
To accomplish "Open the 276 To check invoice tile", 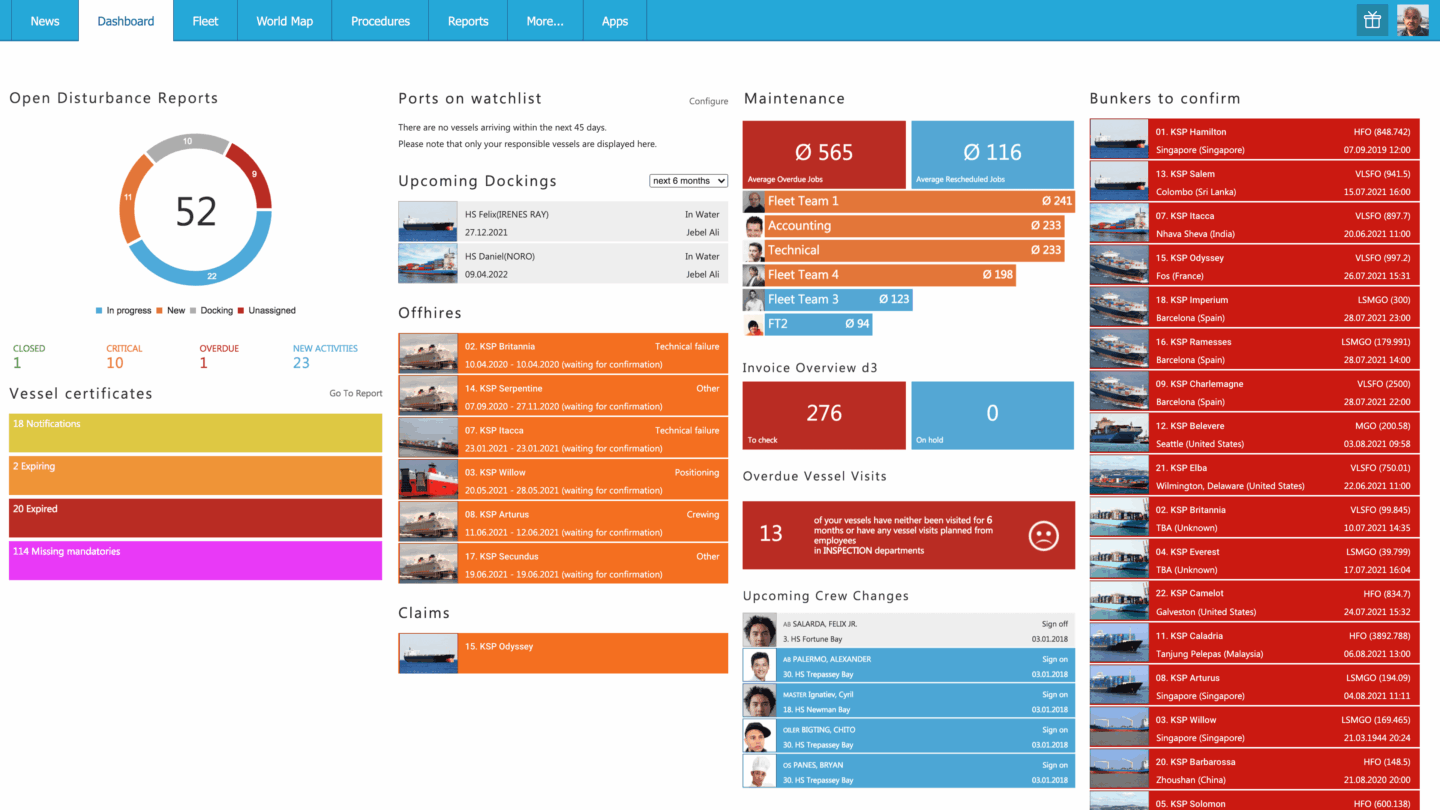I will pyautogui.click(x=824, y=414).
